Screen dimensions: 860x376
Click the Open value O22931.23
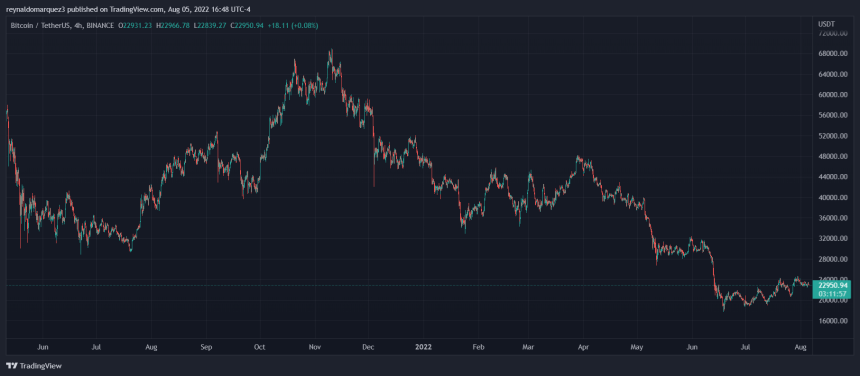point(136,25)
